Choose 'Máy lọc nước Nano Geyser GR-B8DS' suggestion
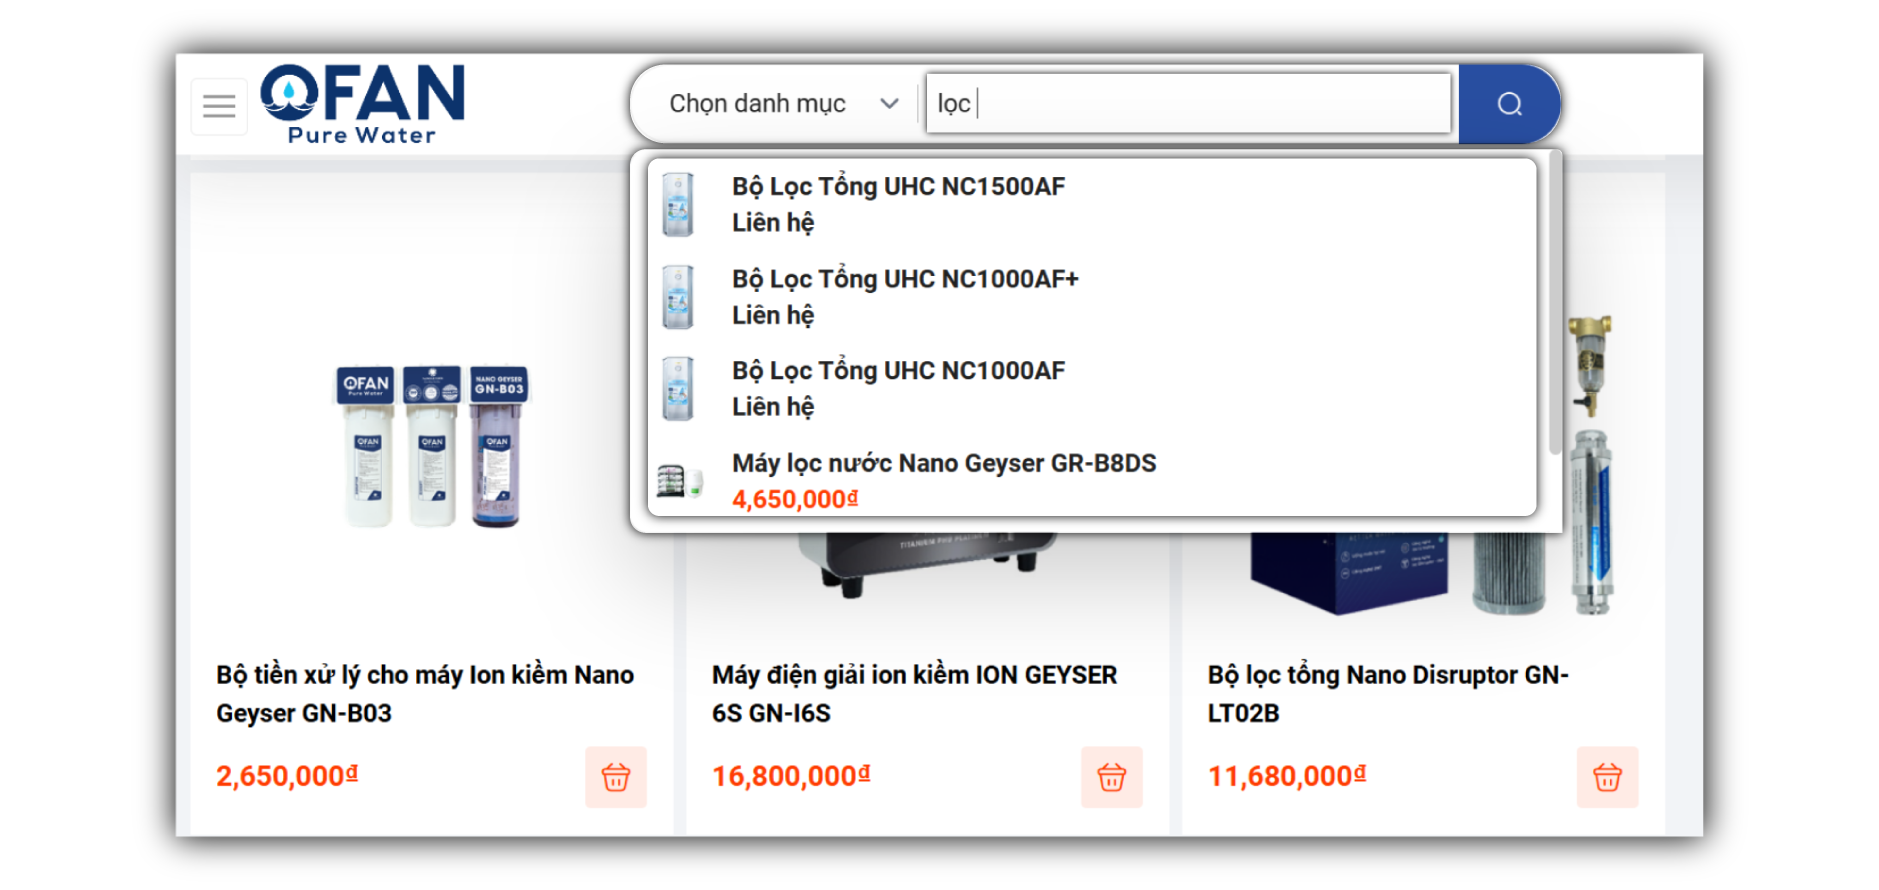The image size is (1879, 890). click(x=943, y=464)
